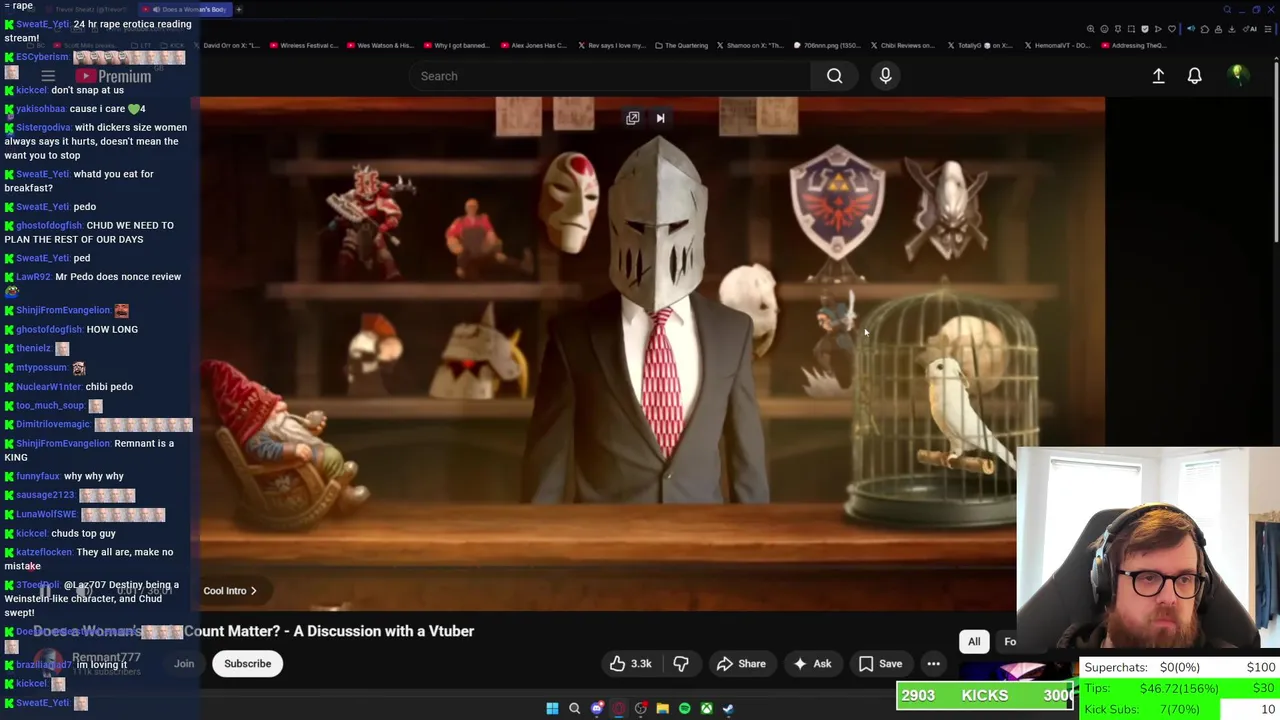The height and width of the screenshot is (720, 1280).
Task: Open TotallyG on X bookmark
Action: [x=980, y=45]
